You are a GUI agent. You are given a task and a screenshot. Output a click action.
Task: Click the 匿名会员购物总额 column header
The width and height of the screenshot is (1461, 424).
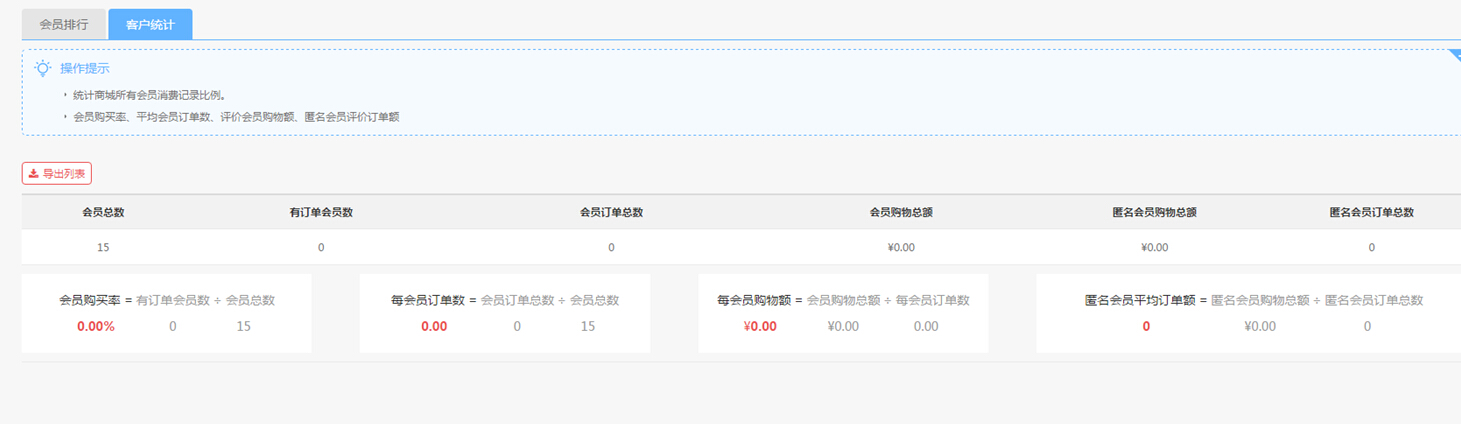click(1154, 212)
